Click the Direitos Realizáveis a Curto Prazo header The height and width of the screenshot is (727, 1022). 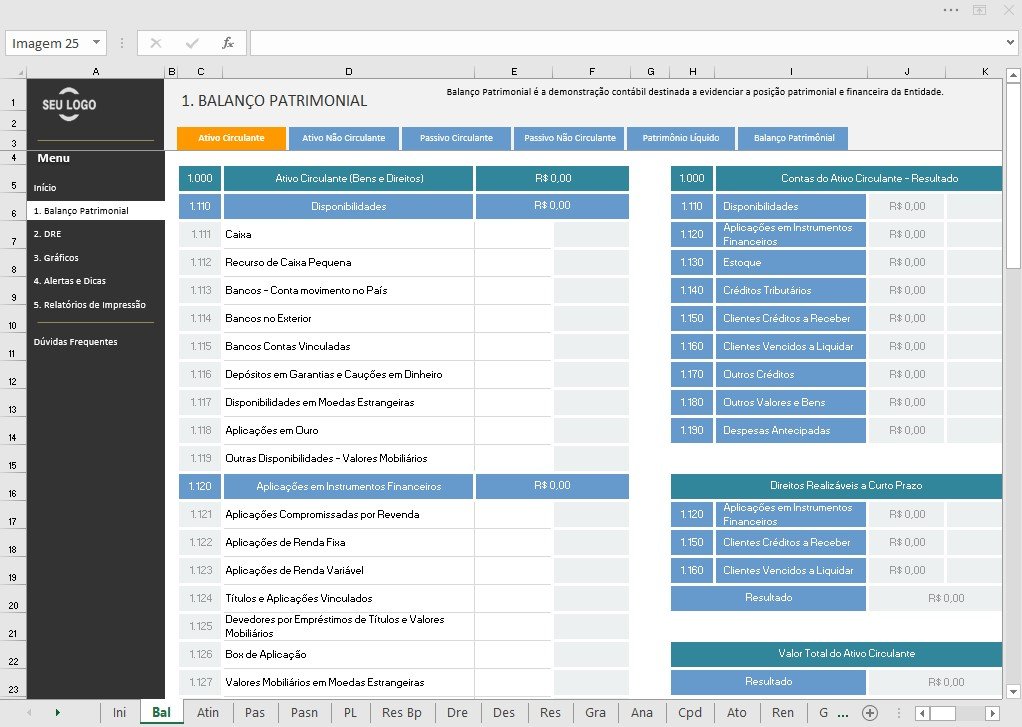(x=836, y=486)
